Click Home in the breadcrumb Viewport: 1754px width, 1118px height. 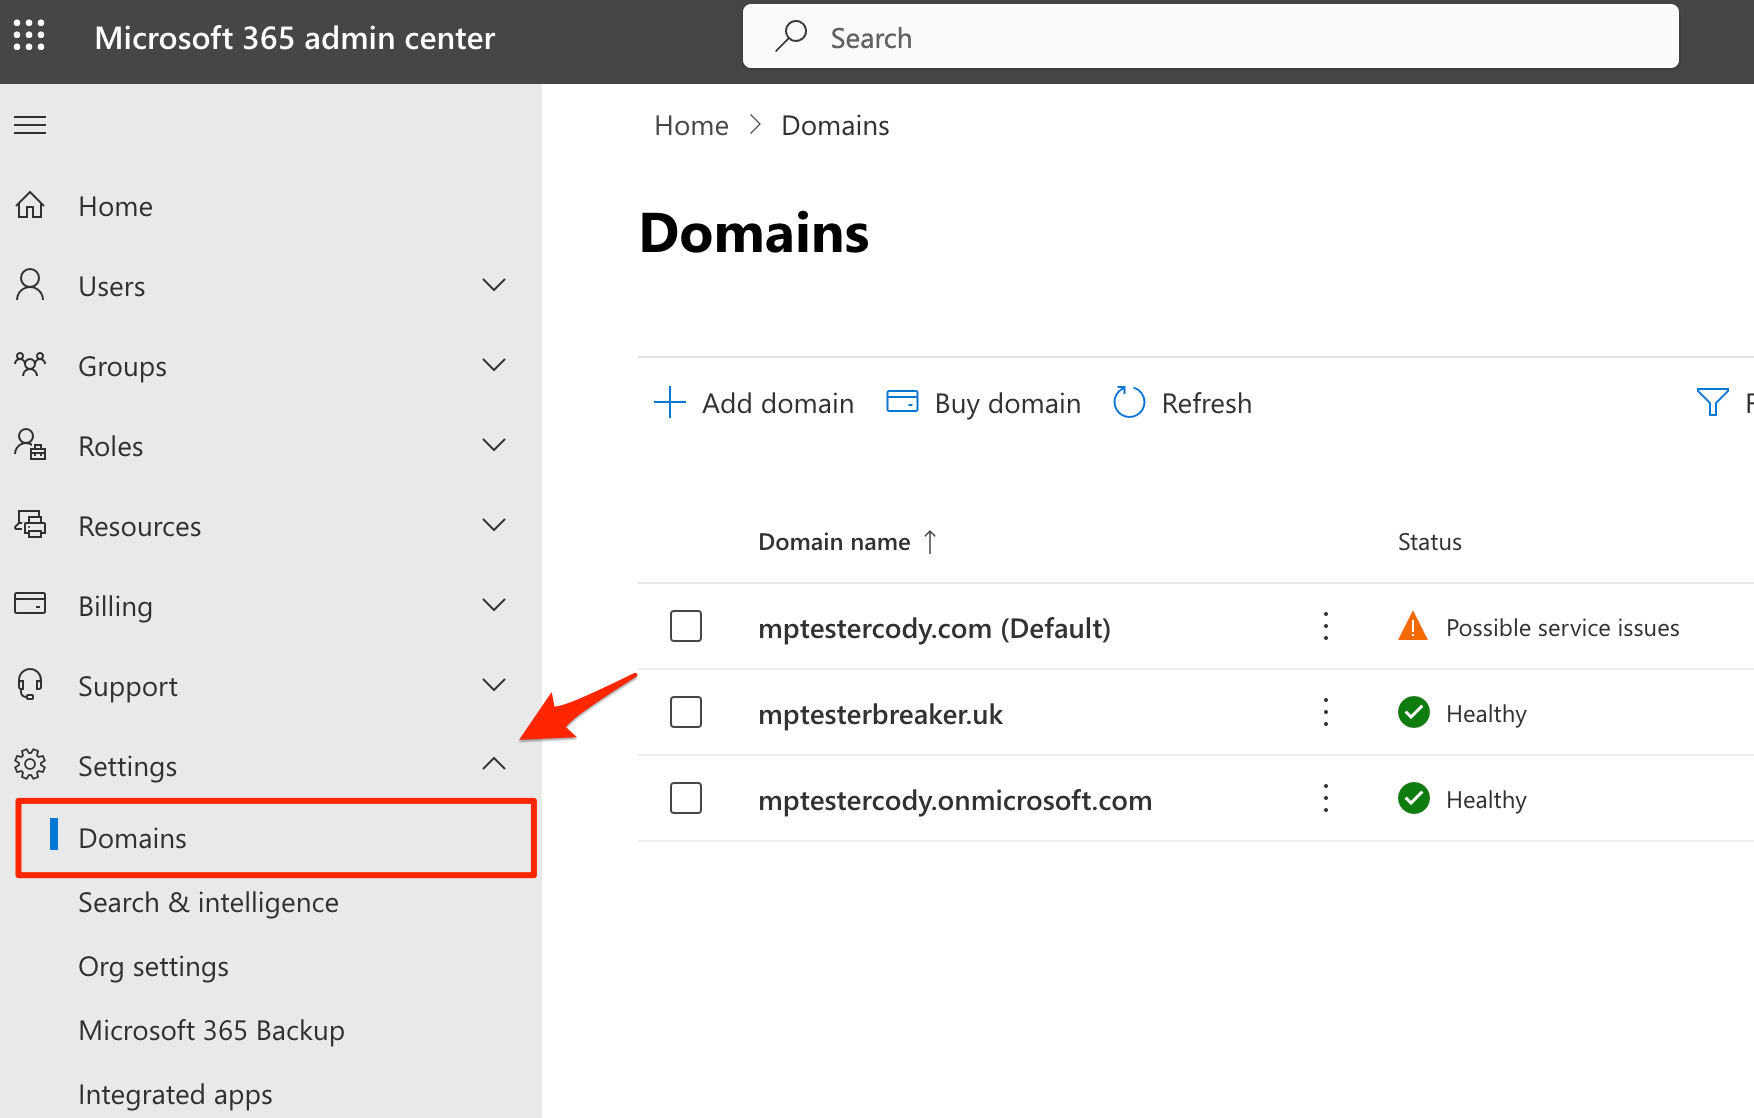click(x=691, y=125)
